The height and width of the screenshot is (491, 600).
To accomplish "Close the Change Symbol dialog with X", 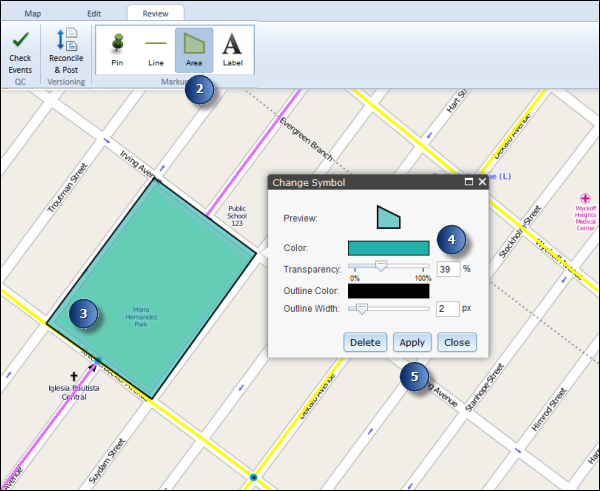I will click(x=481, y=182).
